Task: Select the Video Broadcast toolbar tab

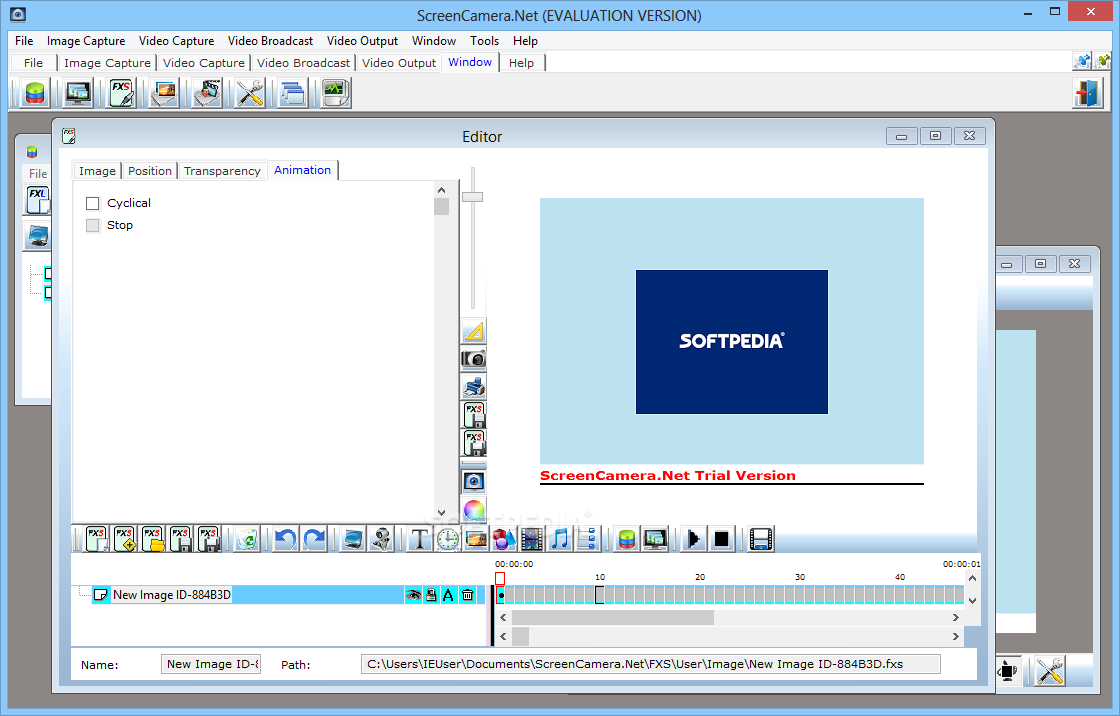Action: (x=304, y=63)
